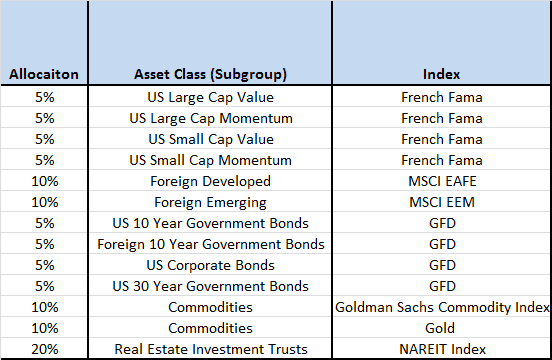Image resolution: width=552 pixels, height=360 pixels.
Task: Click the Goldman Sachs Commodity Index cell
Action: (441, 307)
